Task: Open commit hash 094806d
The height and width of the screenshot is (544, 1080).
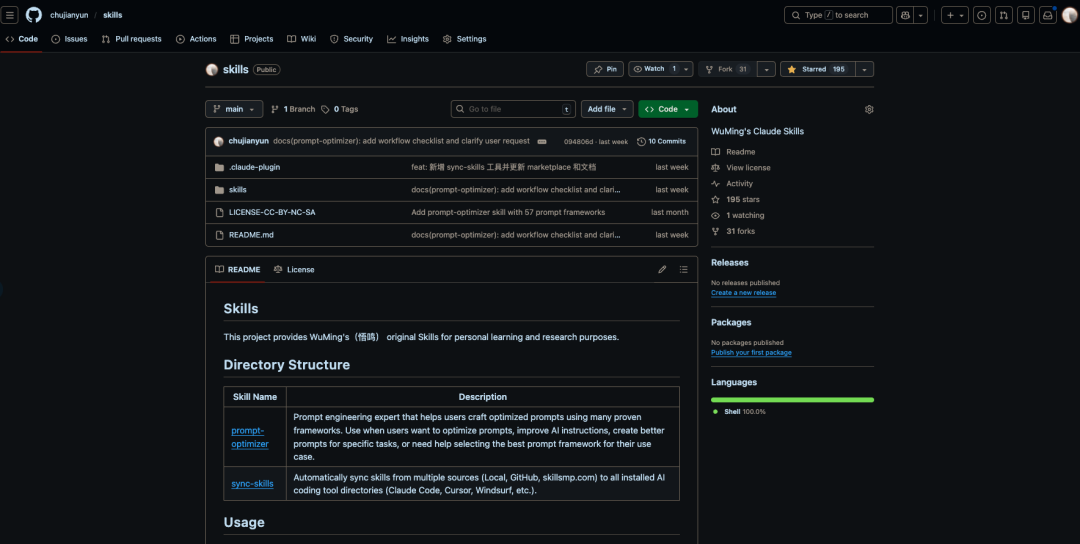Action: 579,141
